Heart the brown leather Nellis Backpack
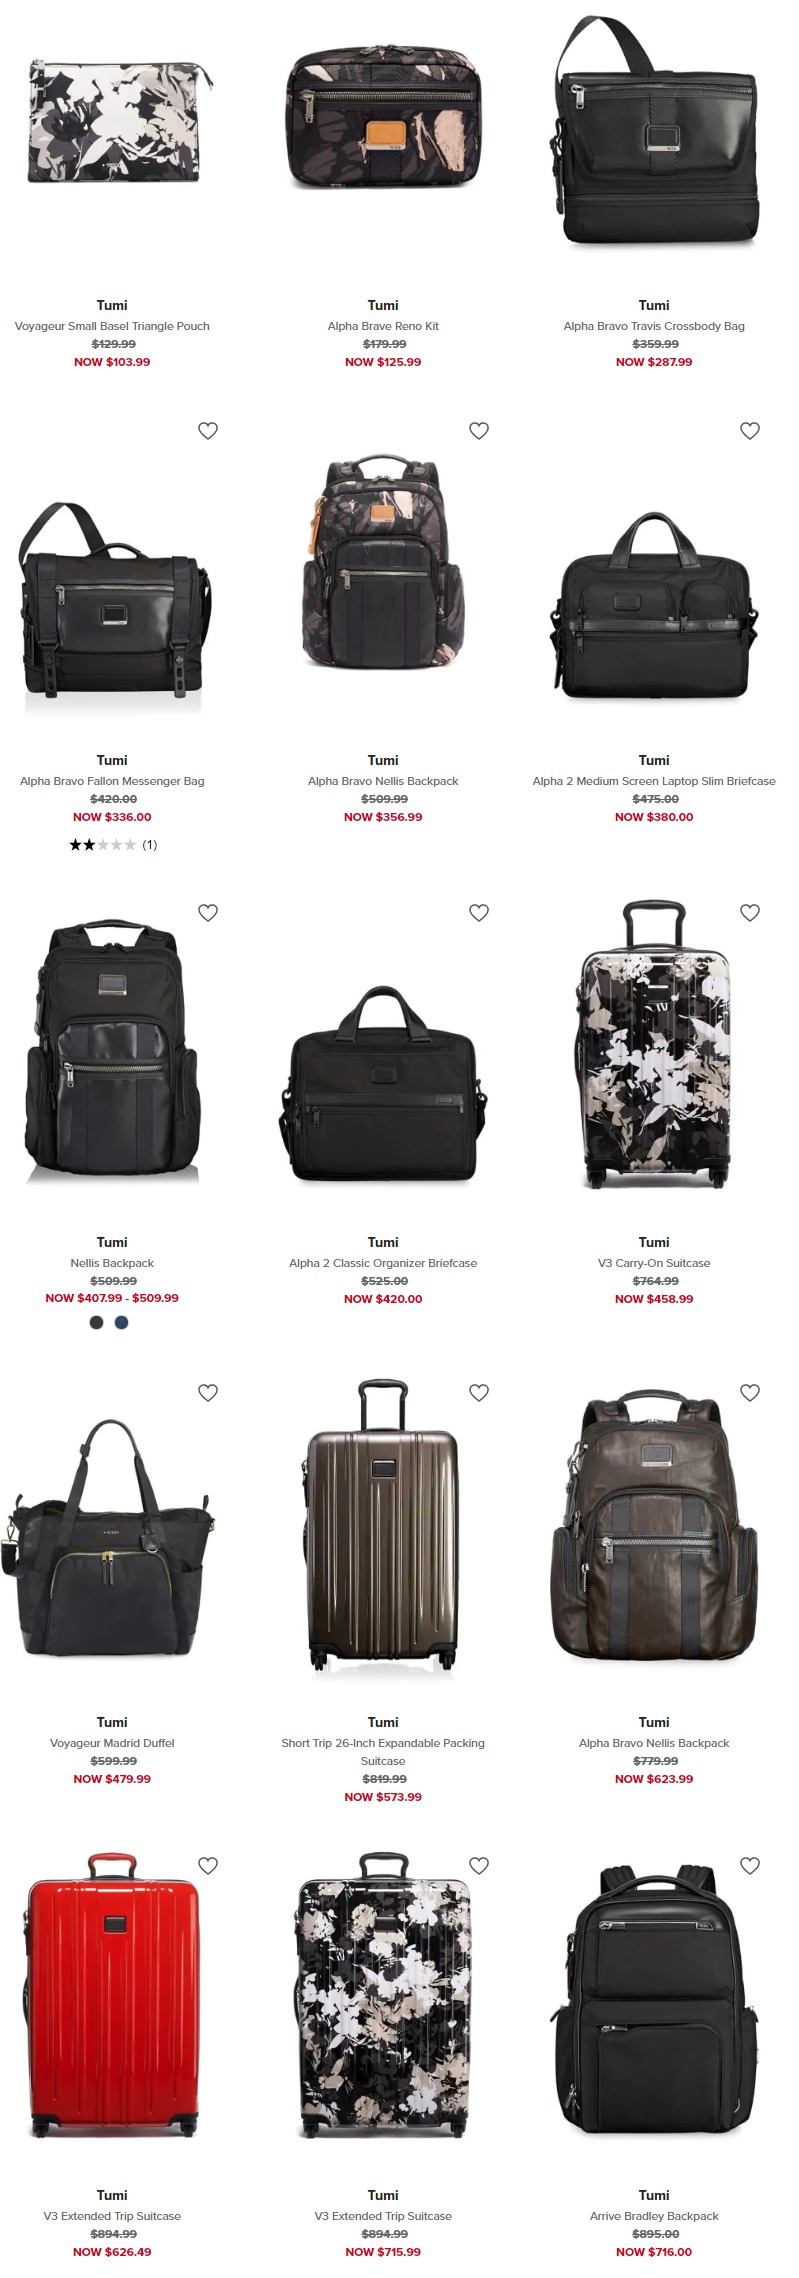799x2278 pixels. (x=750, y=1393)
